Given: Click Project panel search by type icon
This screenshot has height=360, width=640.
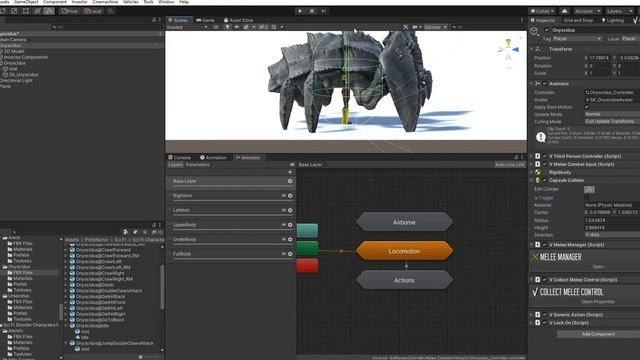Looking at the screenshot, I should click(126, 232).
